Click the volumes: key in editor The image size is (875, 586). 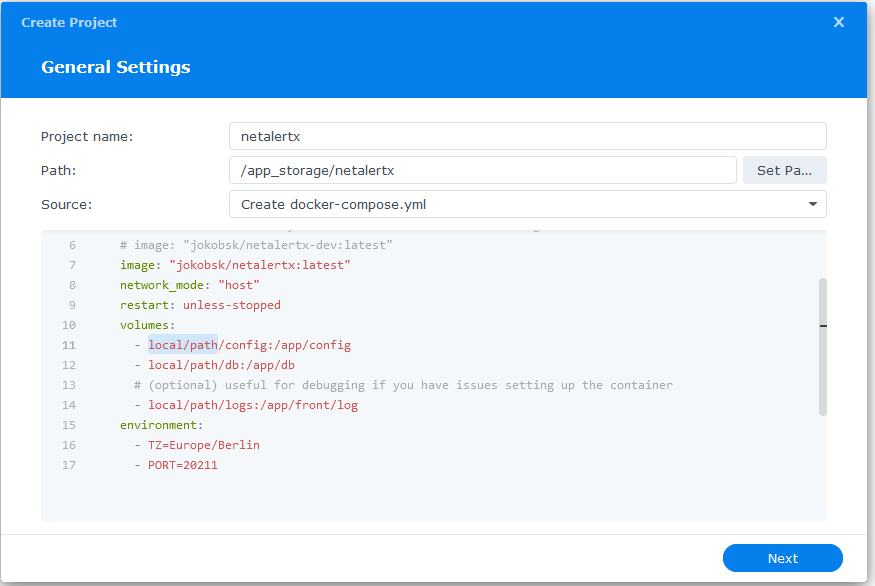pyautogui.click(x=147, y=325)
